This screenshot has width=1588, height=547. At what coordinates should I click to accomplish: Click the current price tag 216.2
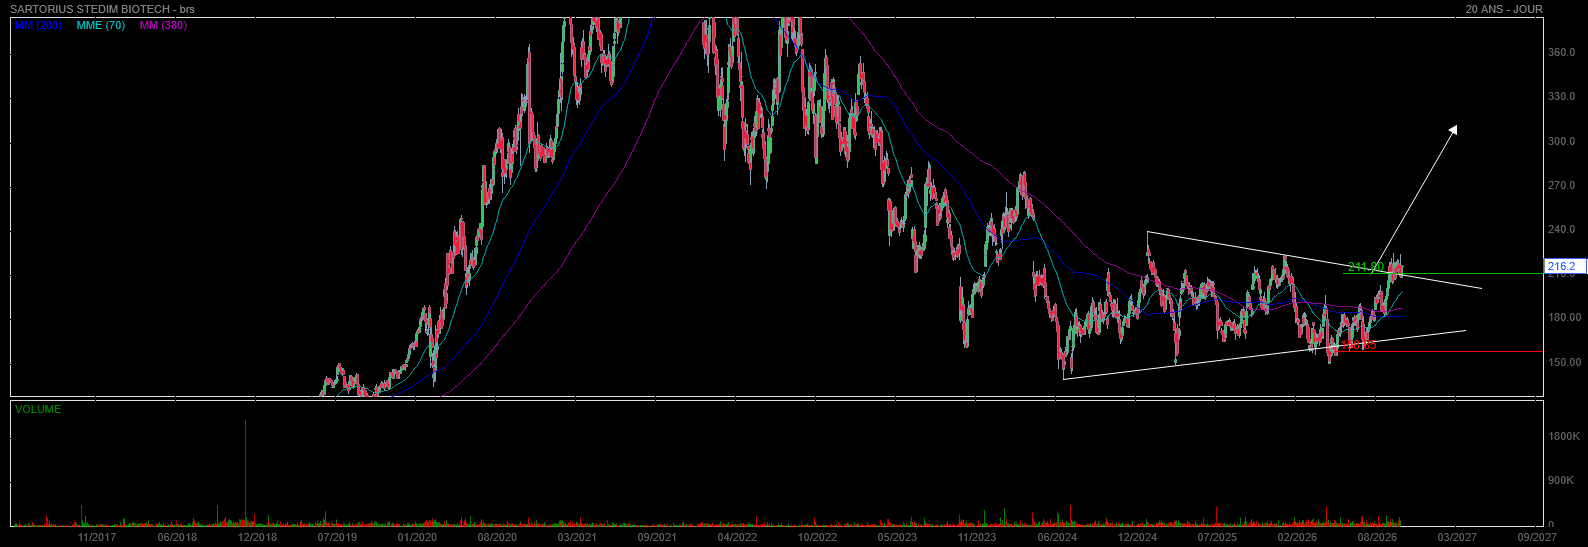pos(1564,266)
